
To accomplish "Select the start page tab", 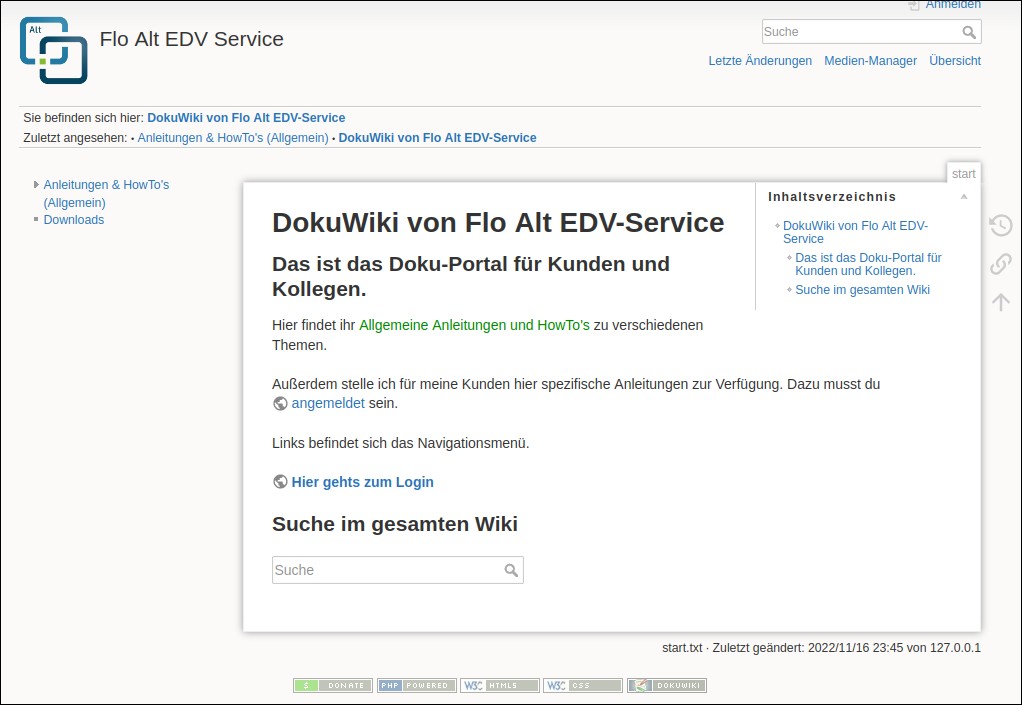I will [x=963, y=173].
